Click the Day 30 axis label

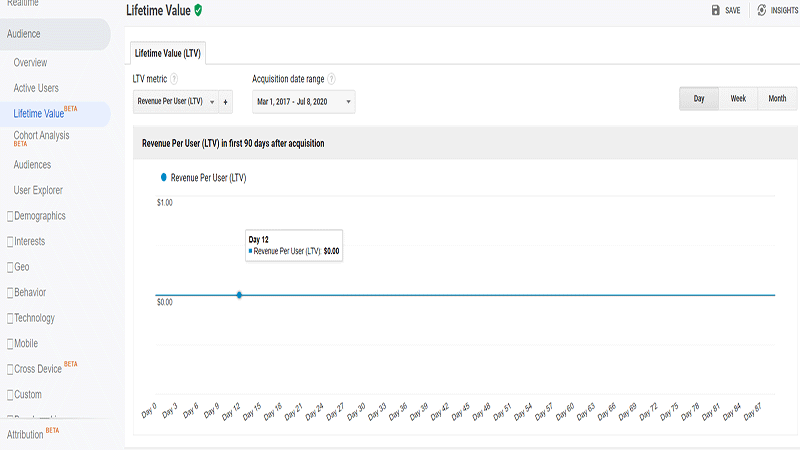coord(357,412)
